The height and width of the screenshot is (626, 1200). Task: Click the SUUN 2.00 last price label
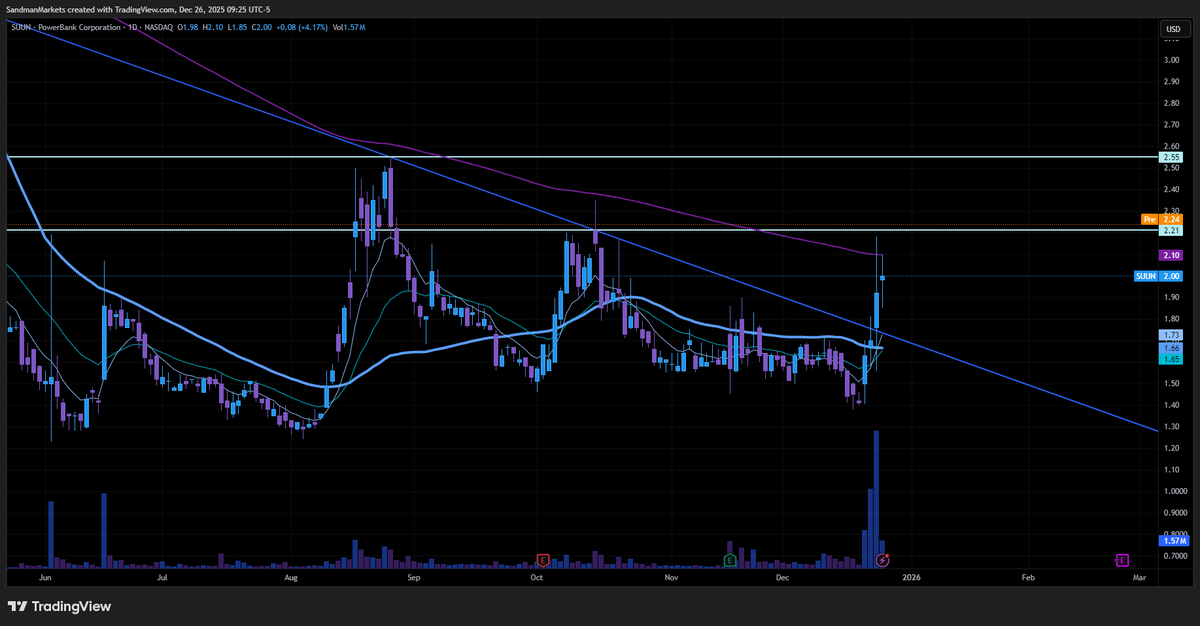coord(1160,276)
